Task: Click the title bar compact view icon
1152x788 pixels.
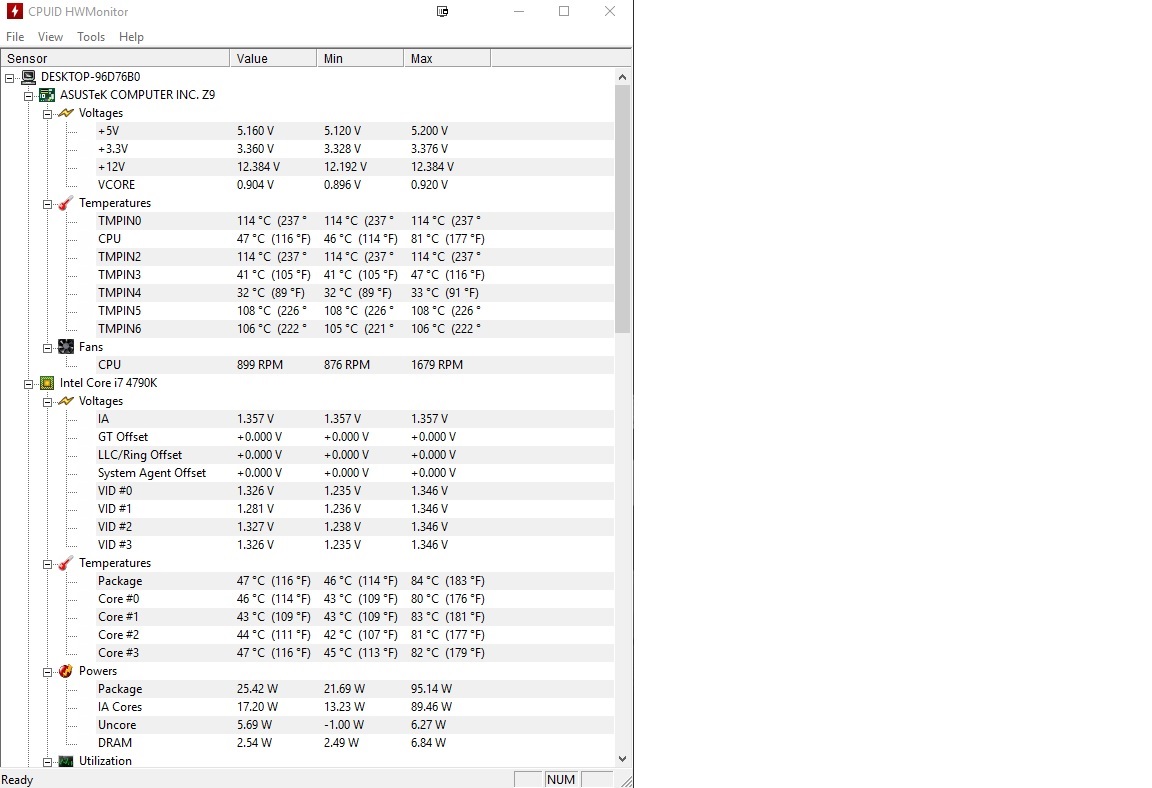Action: 442,11
